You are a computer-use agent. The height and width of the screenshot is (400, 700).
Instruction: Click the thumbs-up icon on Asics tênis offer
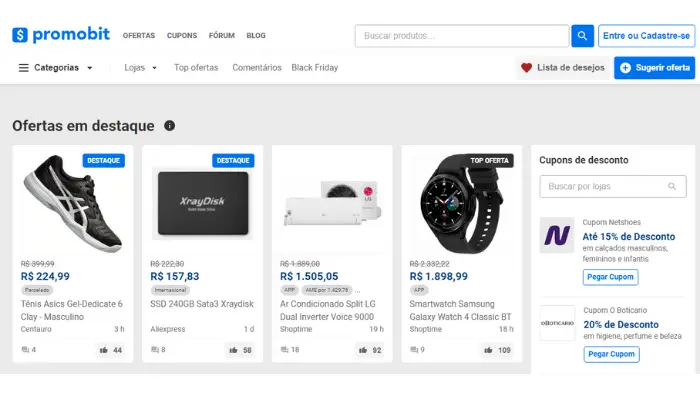(x=104, y=350)
